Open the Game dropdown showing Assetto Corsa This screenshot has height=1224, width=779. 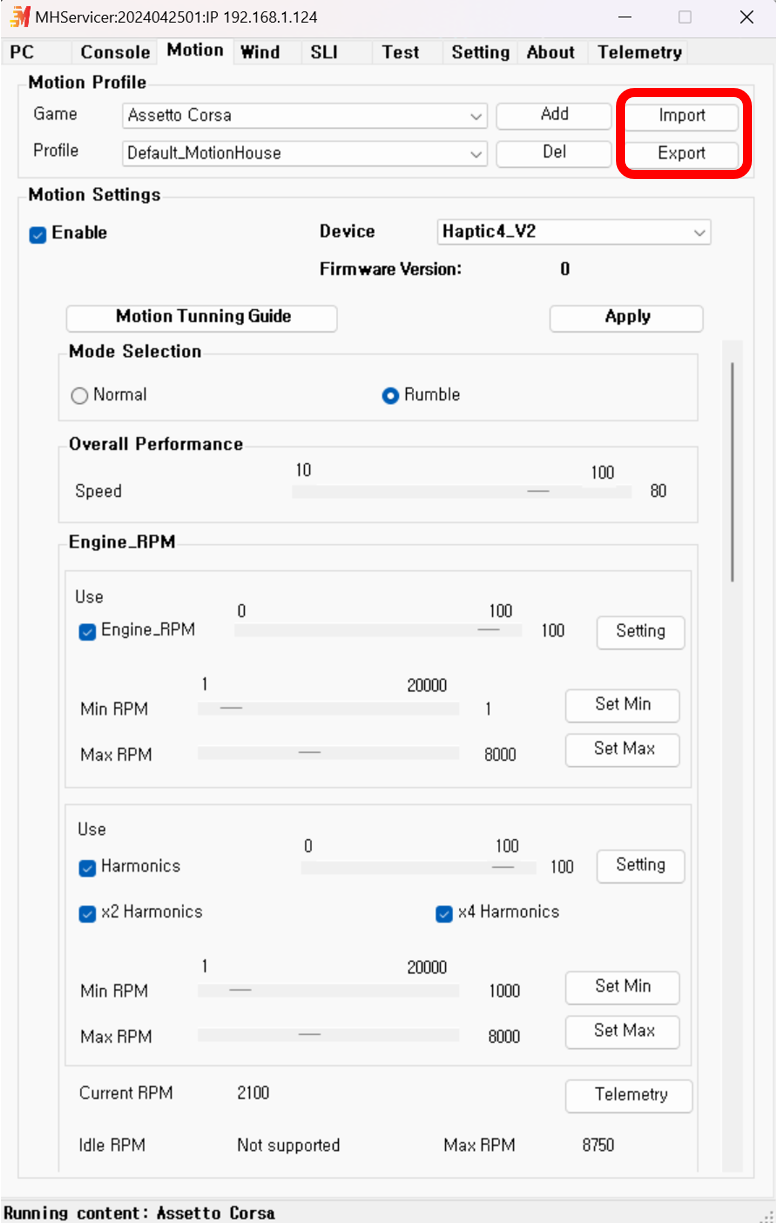tap(305, 116)
